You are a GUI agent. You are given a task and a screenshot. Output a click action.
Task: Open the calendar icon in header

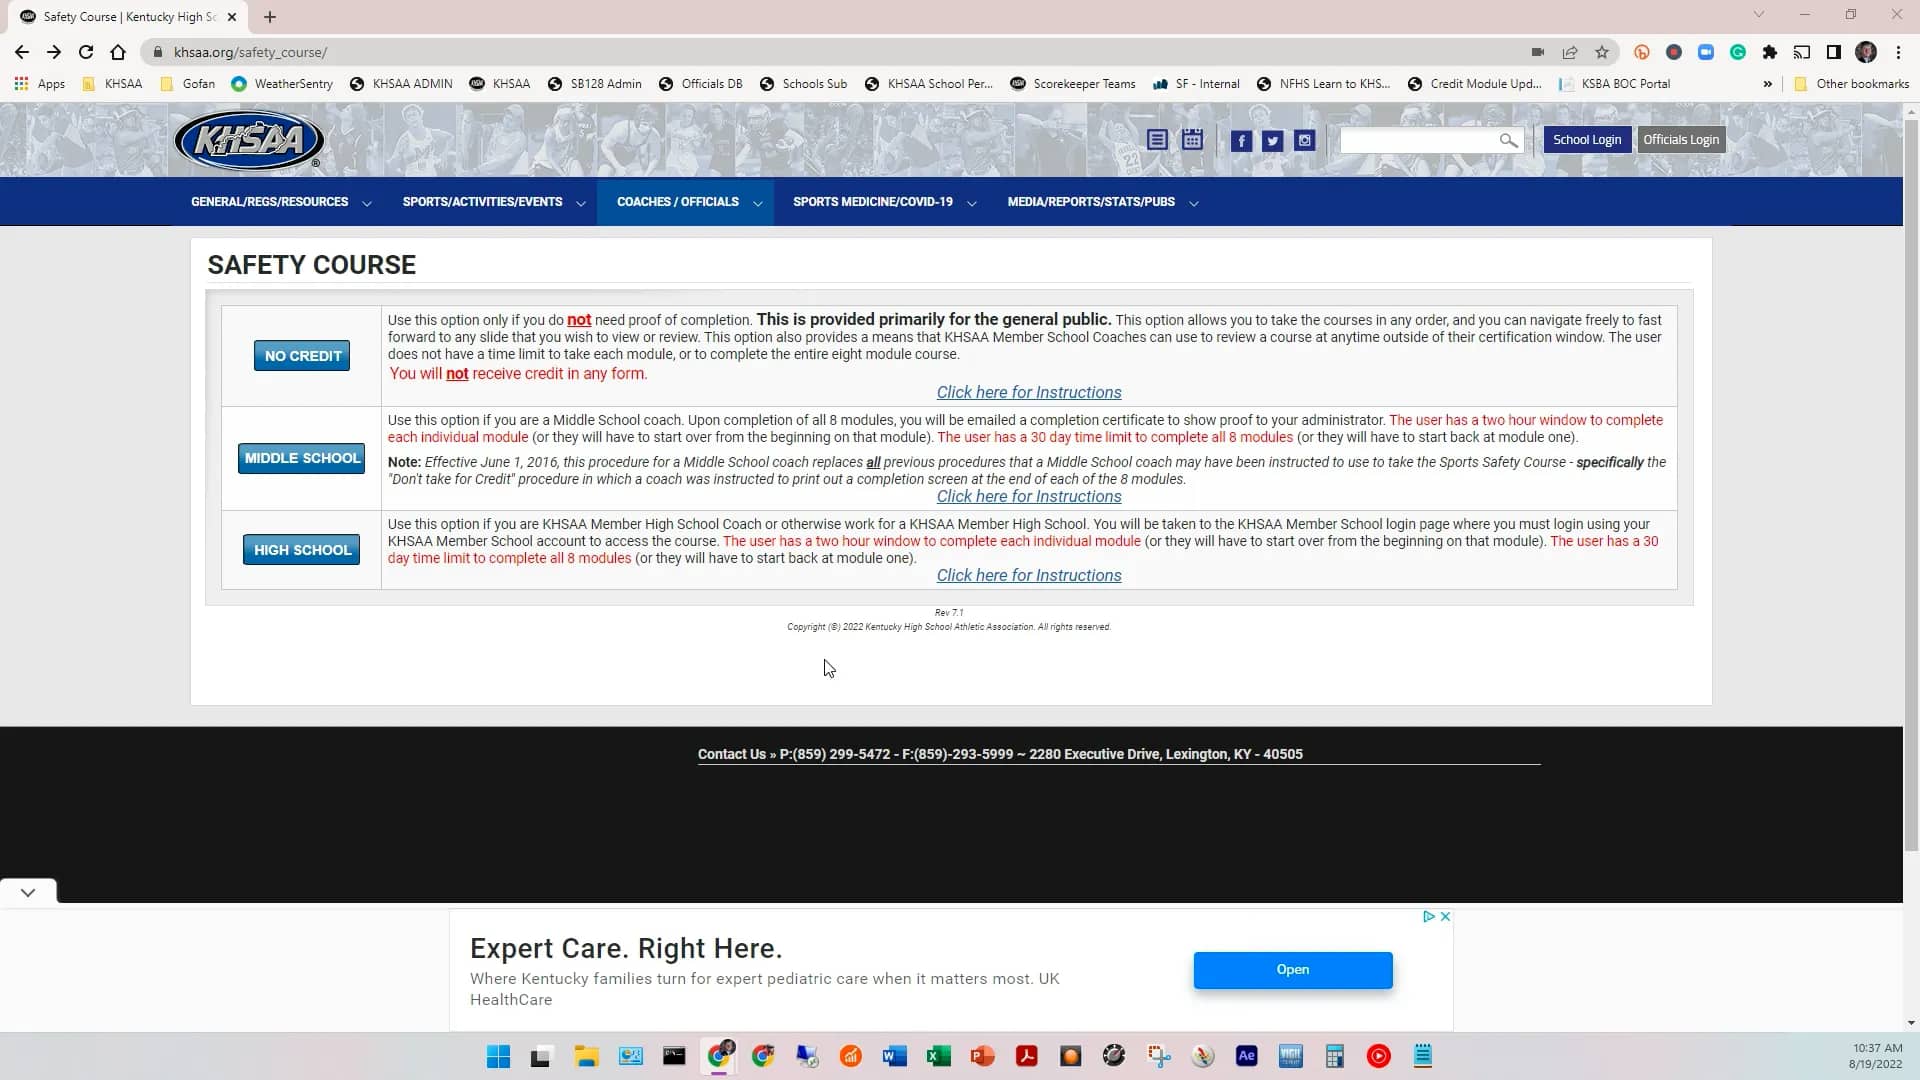click(x=1192, y=140)
